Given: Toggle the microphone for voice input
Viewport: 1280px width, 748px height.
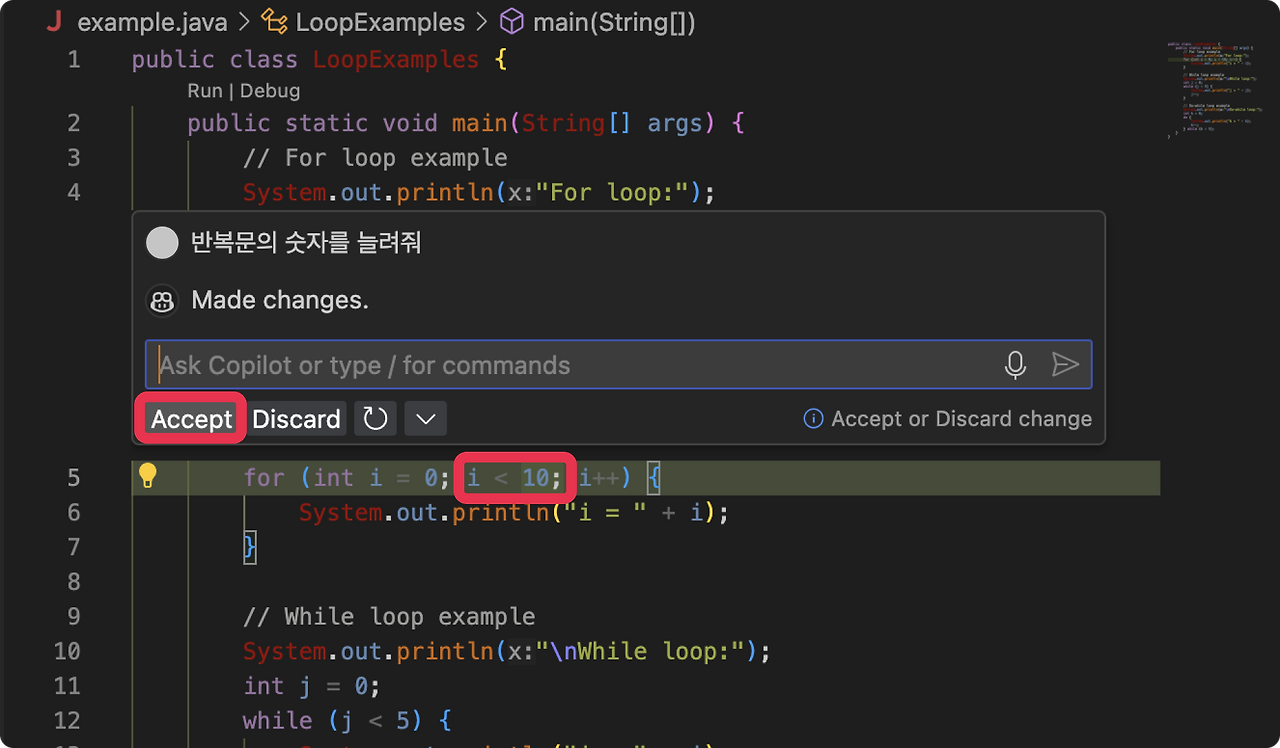Looking at the screenshot, I should click(1015, 364).
